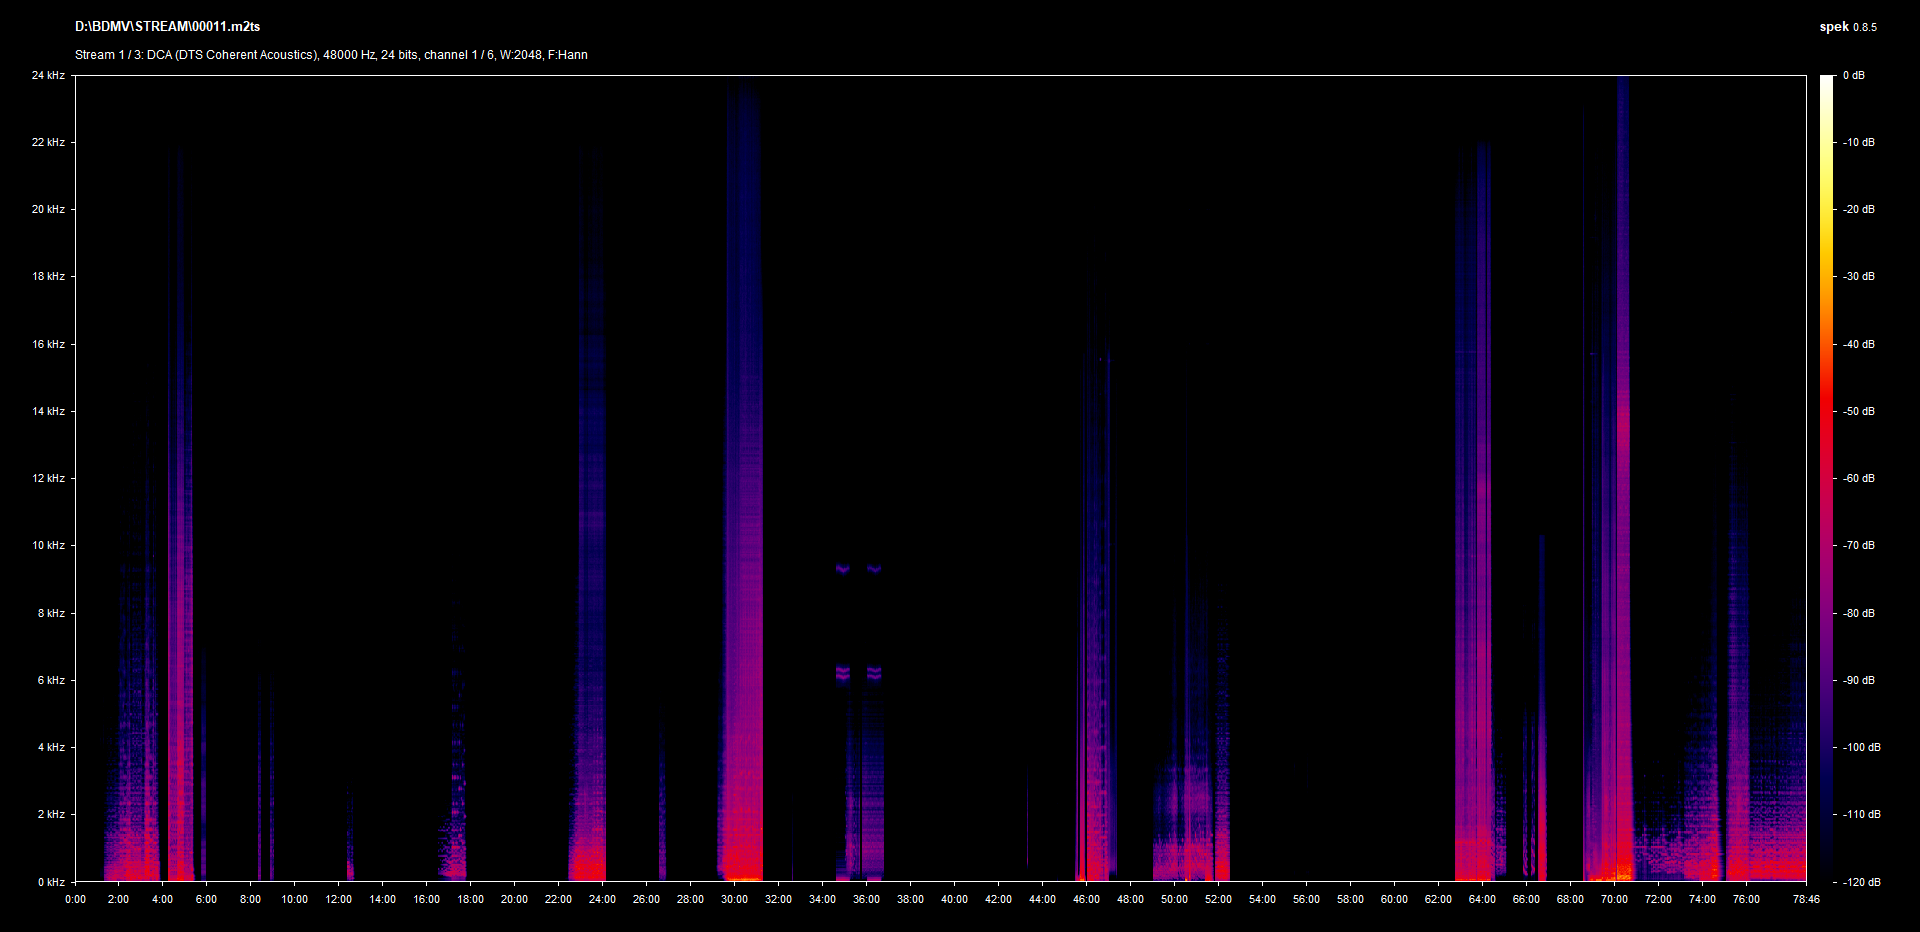Click the 0 kHz frequency axis label

51,882
